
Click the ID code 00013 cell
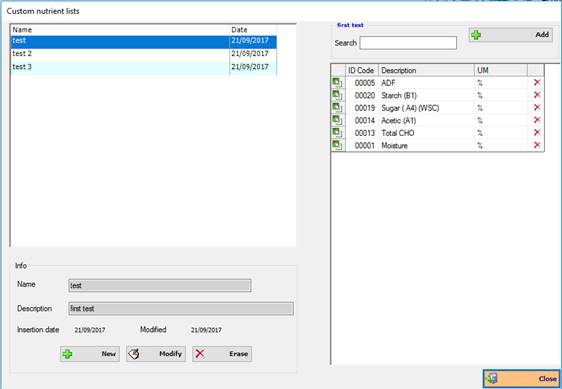tap(362, 133)
